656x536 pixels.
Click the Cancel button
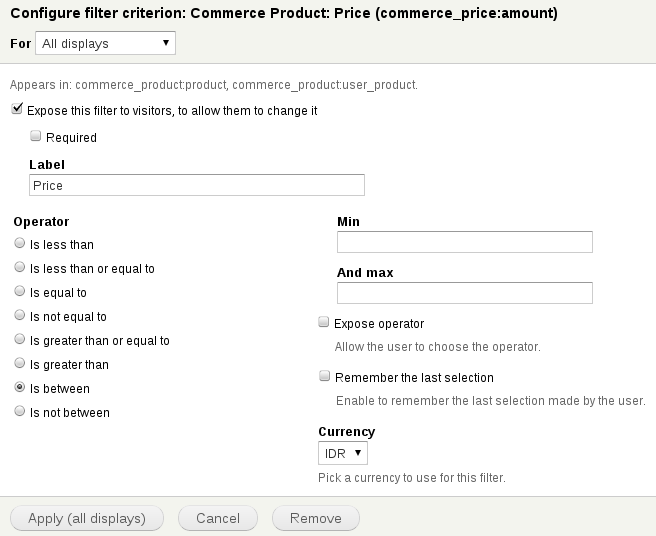pyautogui.click(x=218, y=518)
